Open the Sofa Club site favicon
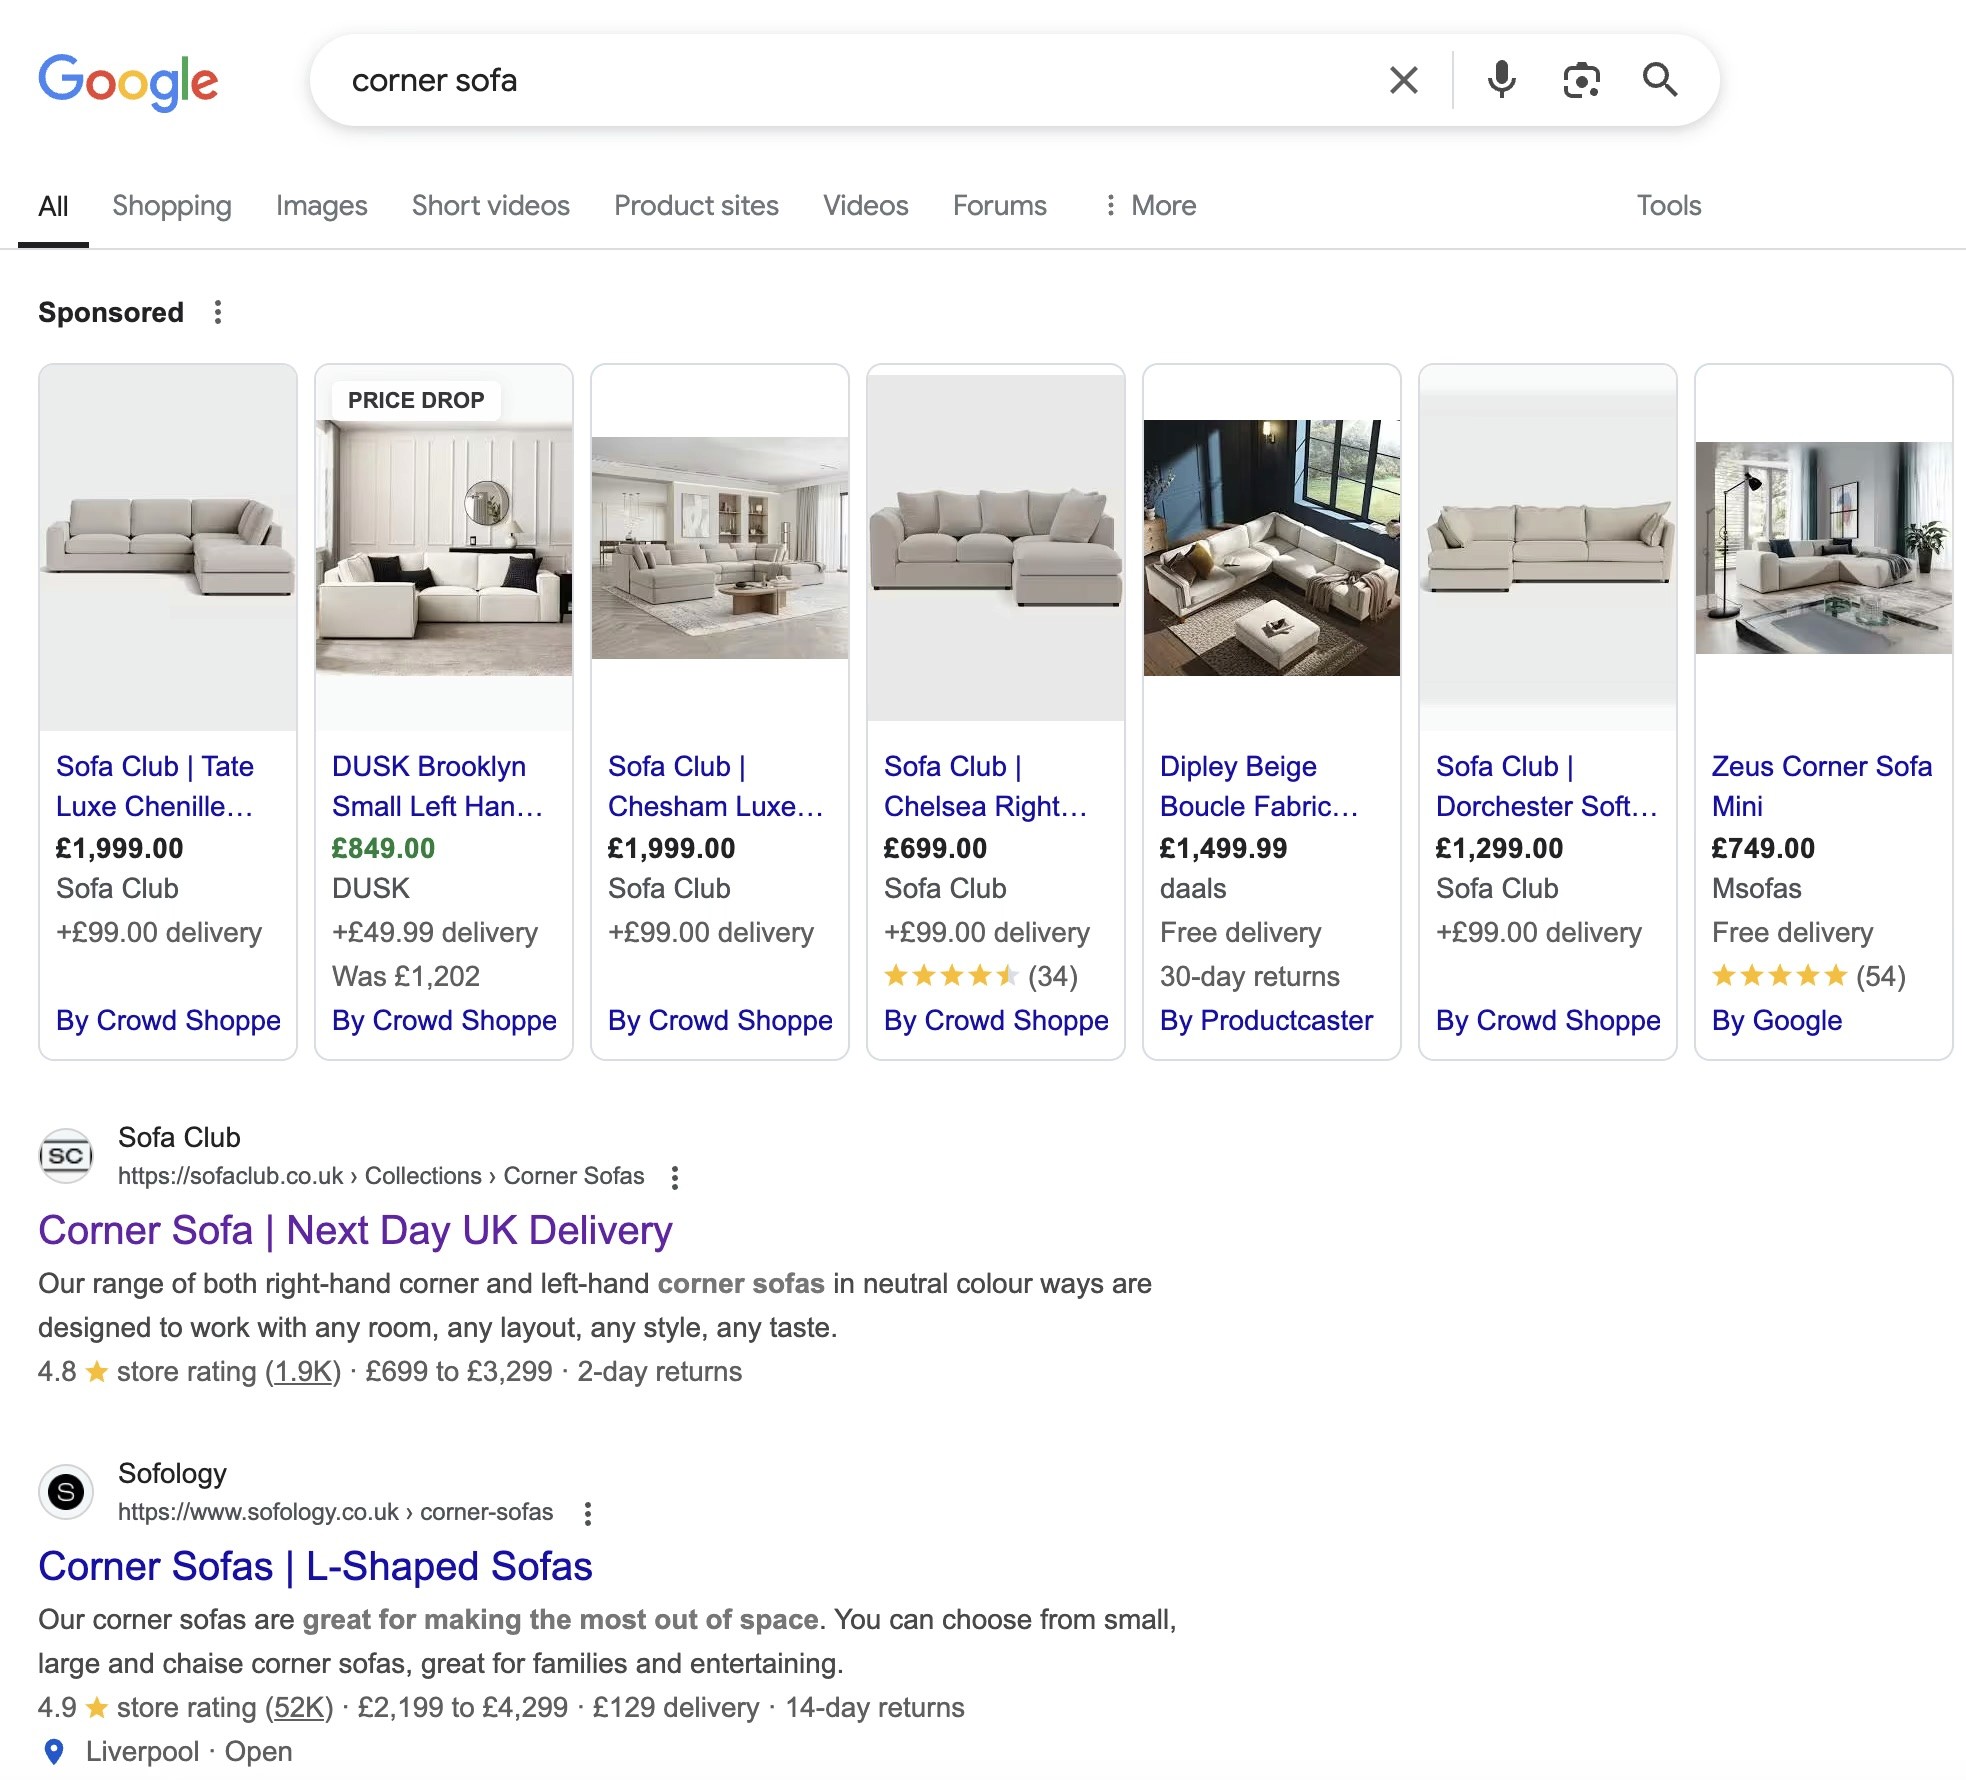1966x1780 pixels. [x=66, y=1156]
